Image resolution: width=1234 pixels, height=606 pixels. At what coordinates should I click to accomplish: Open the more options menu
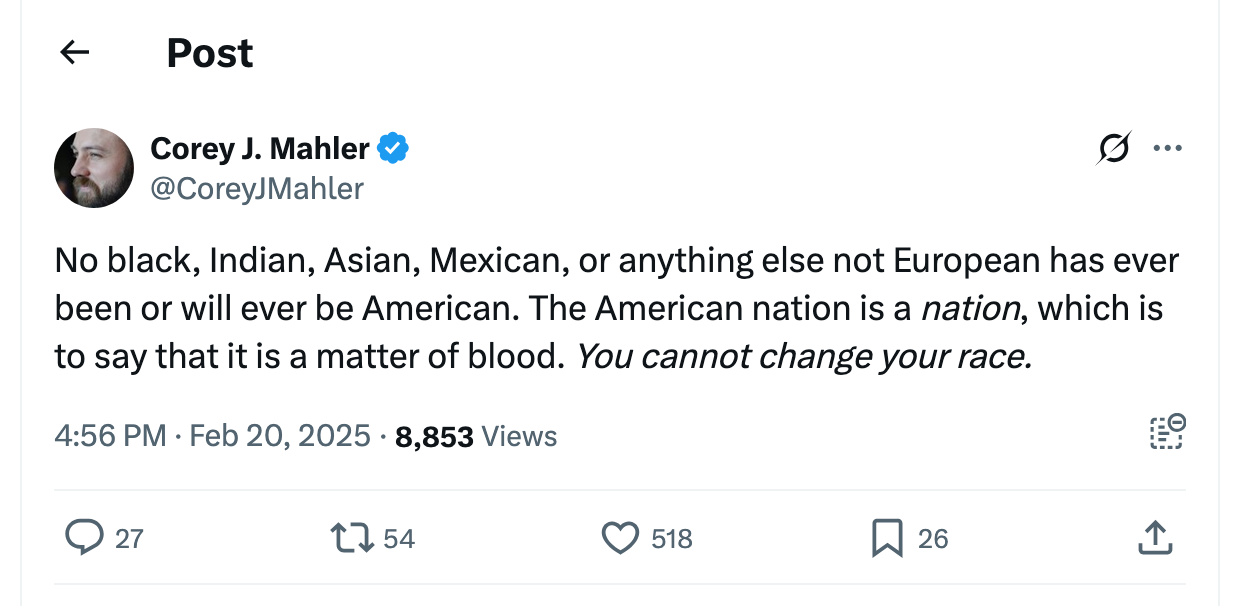(x=1167, y=148)
